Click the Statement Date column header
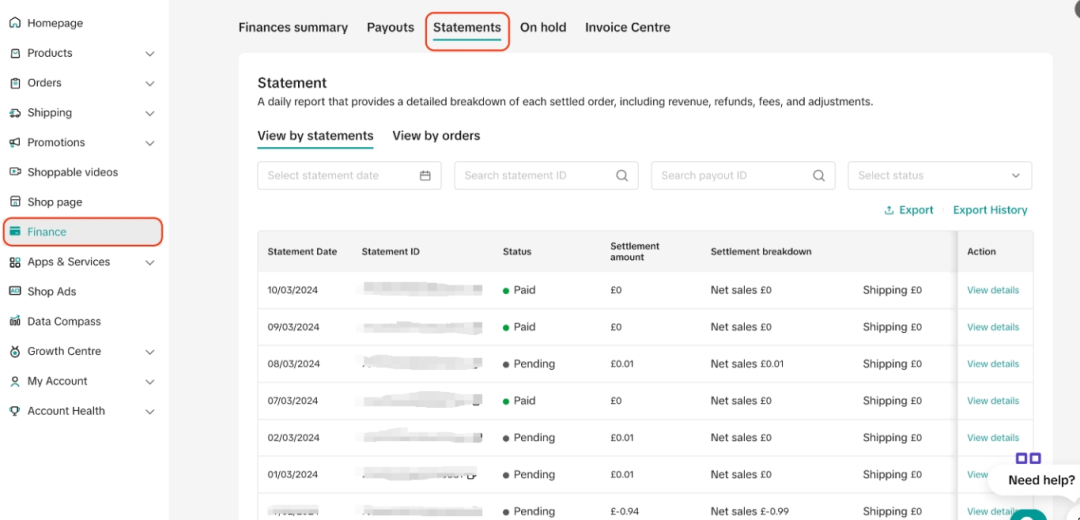 302,251
